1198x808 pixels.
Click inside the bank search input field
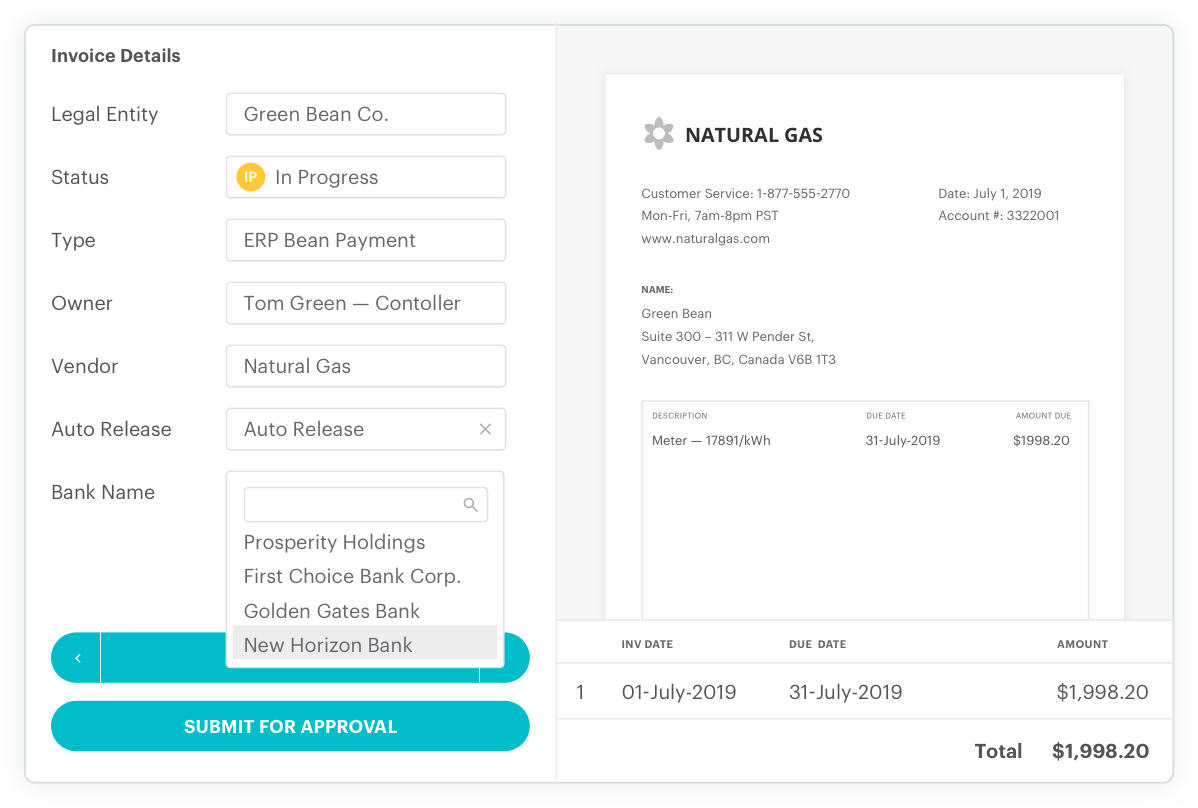[x=350, y=504]
